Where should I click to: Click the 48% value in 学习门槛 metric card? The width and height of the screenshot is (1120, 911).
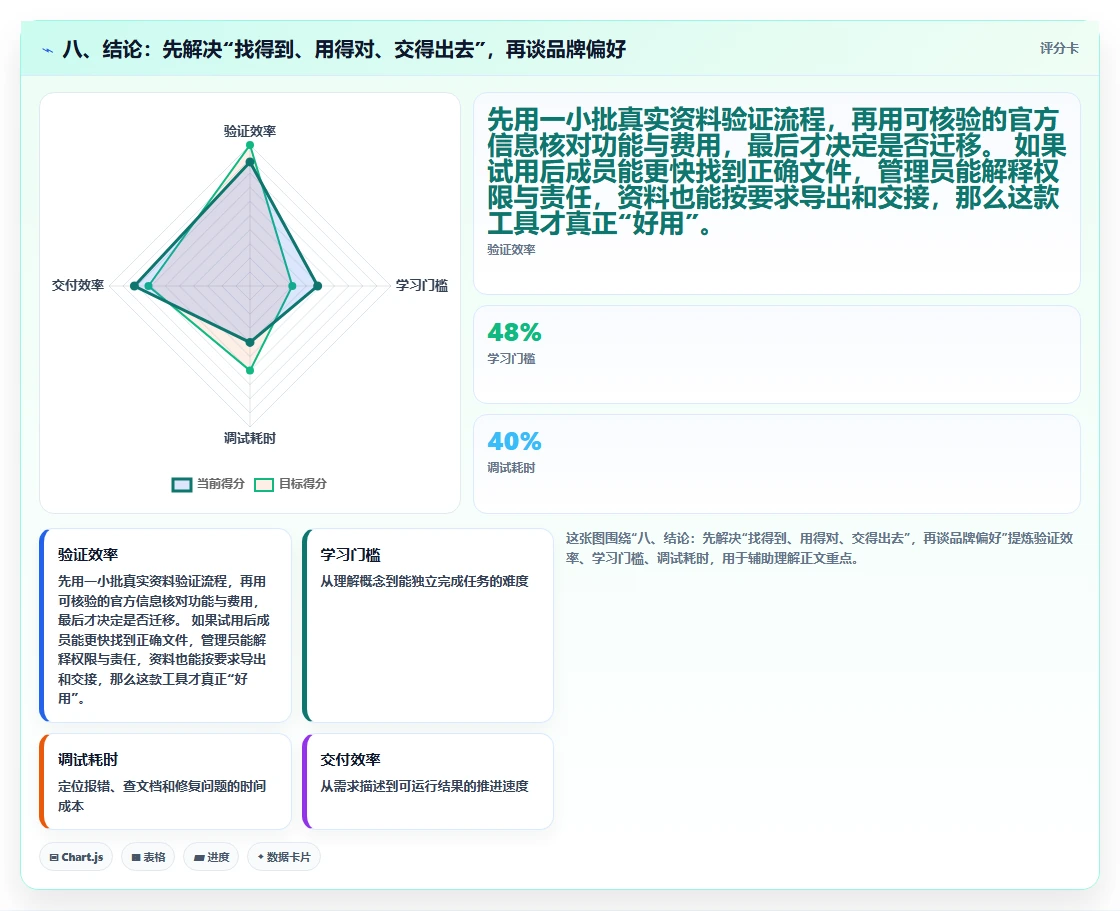[x=514, y=332]
